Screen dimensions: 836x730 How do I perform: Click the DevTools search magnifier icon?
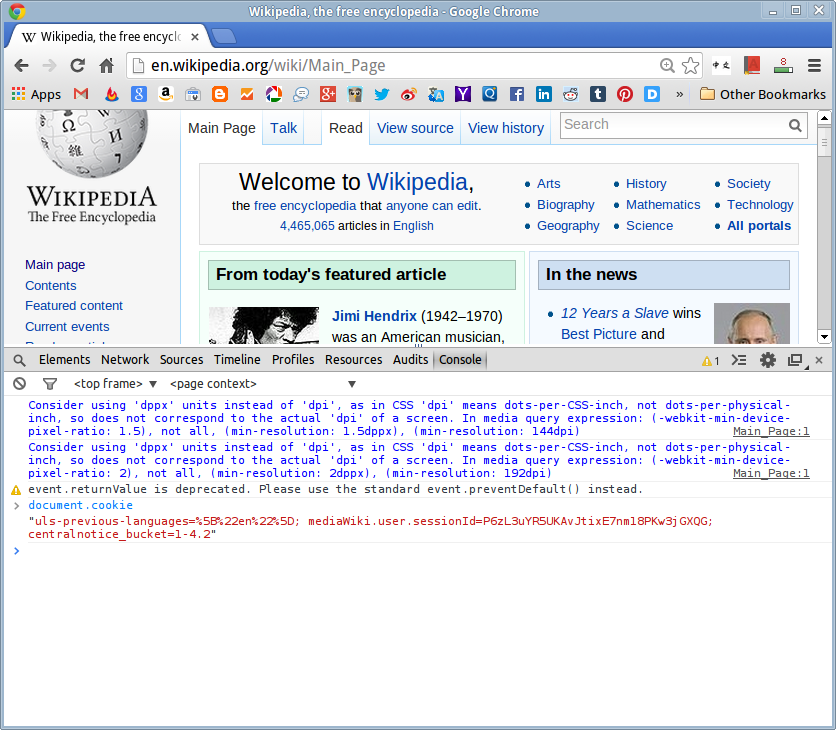tap(19, 360)
